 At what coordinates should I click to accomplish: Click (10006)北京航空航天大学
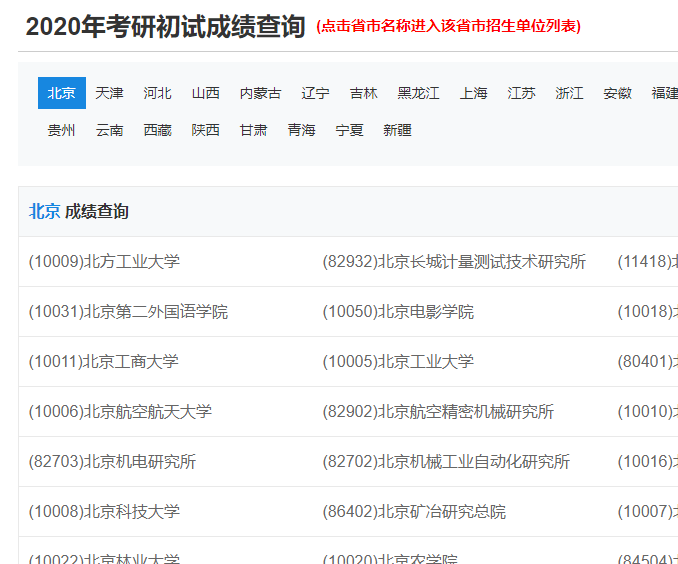[x=120, y=412]
